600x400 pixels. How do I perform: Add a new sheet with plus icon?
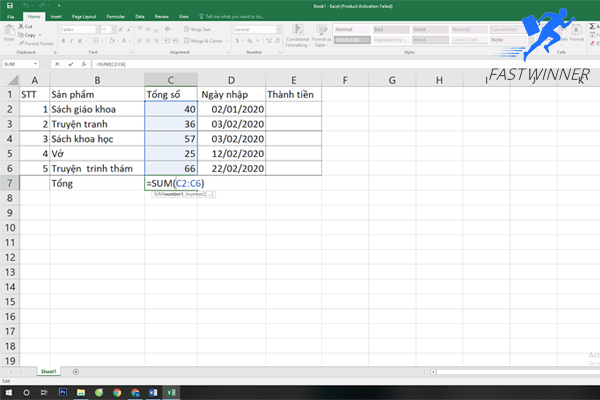click(x=76, y=372)
